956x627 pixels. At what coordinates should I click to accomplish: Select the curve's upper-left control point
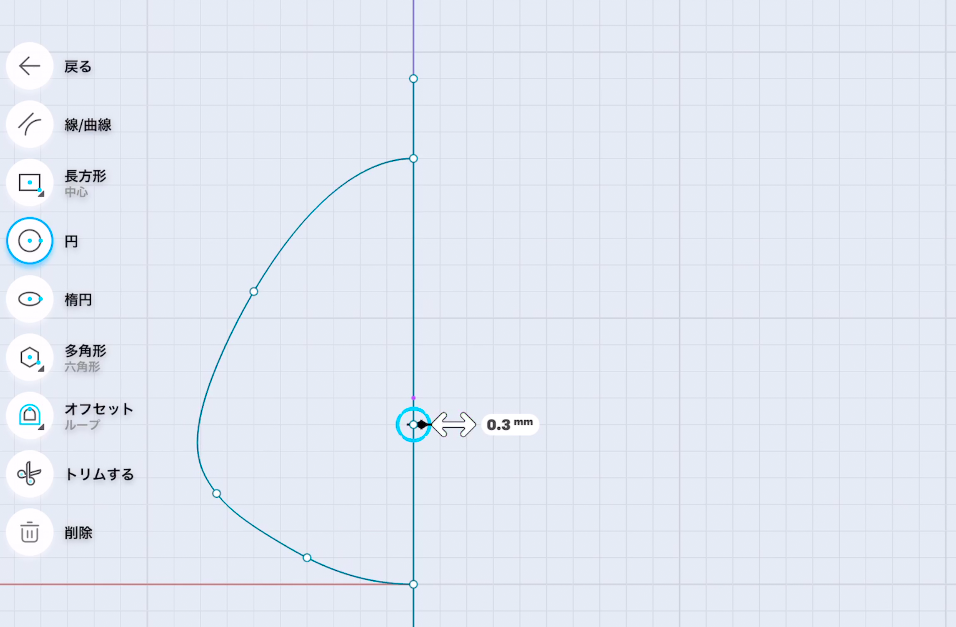click(254, 292)
